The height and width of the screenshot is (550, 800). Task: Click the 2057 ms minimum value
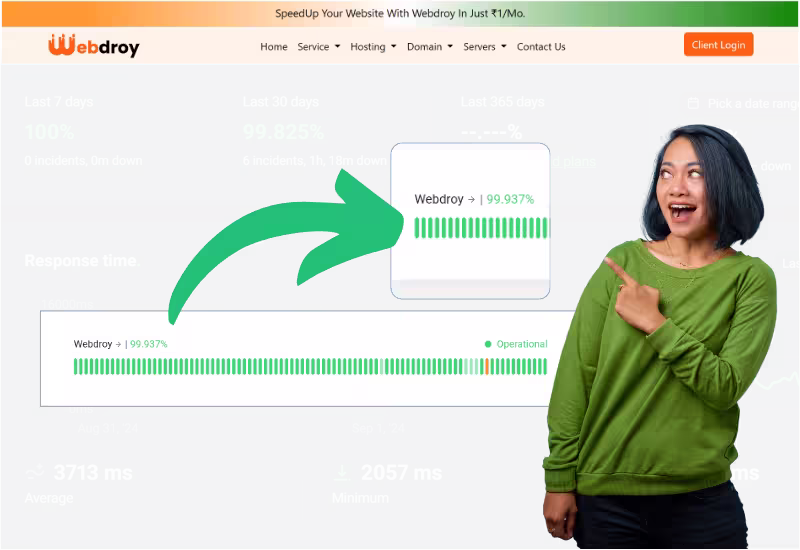click(402, 472)
